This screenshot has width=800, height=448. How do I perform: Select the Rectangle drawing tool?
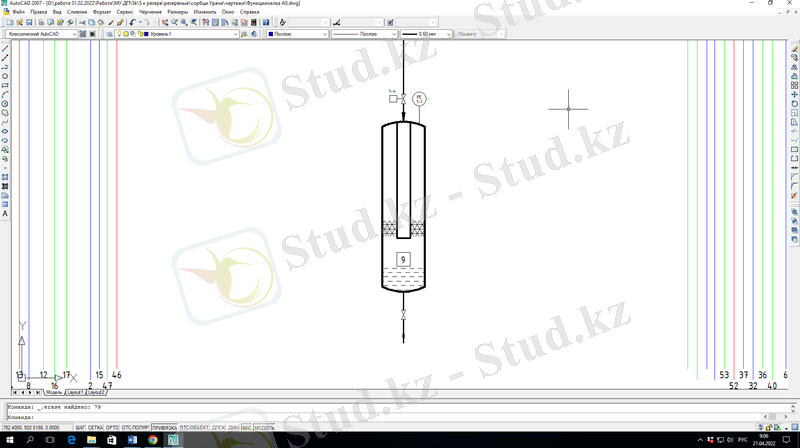click(x=5, y=85)
